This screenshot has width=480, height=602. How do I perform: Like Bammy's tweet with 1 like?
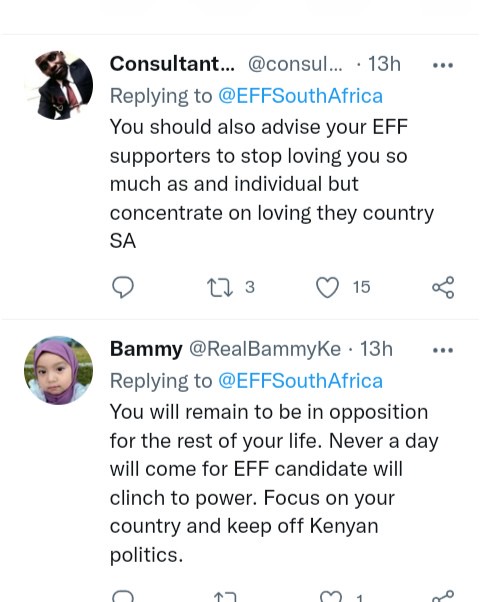(x=331, y=597)
